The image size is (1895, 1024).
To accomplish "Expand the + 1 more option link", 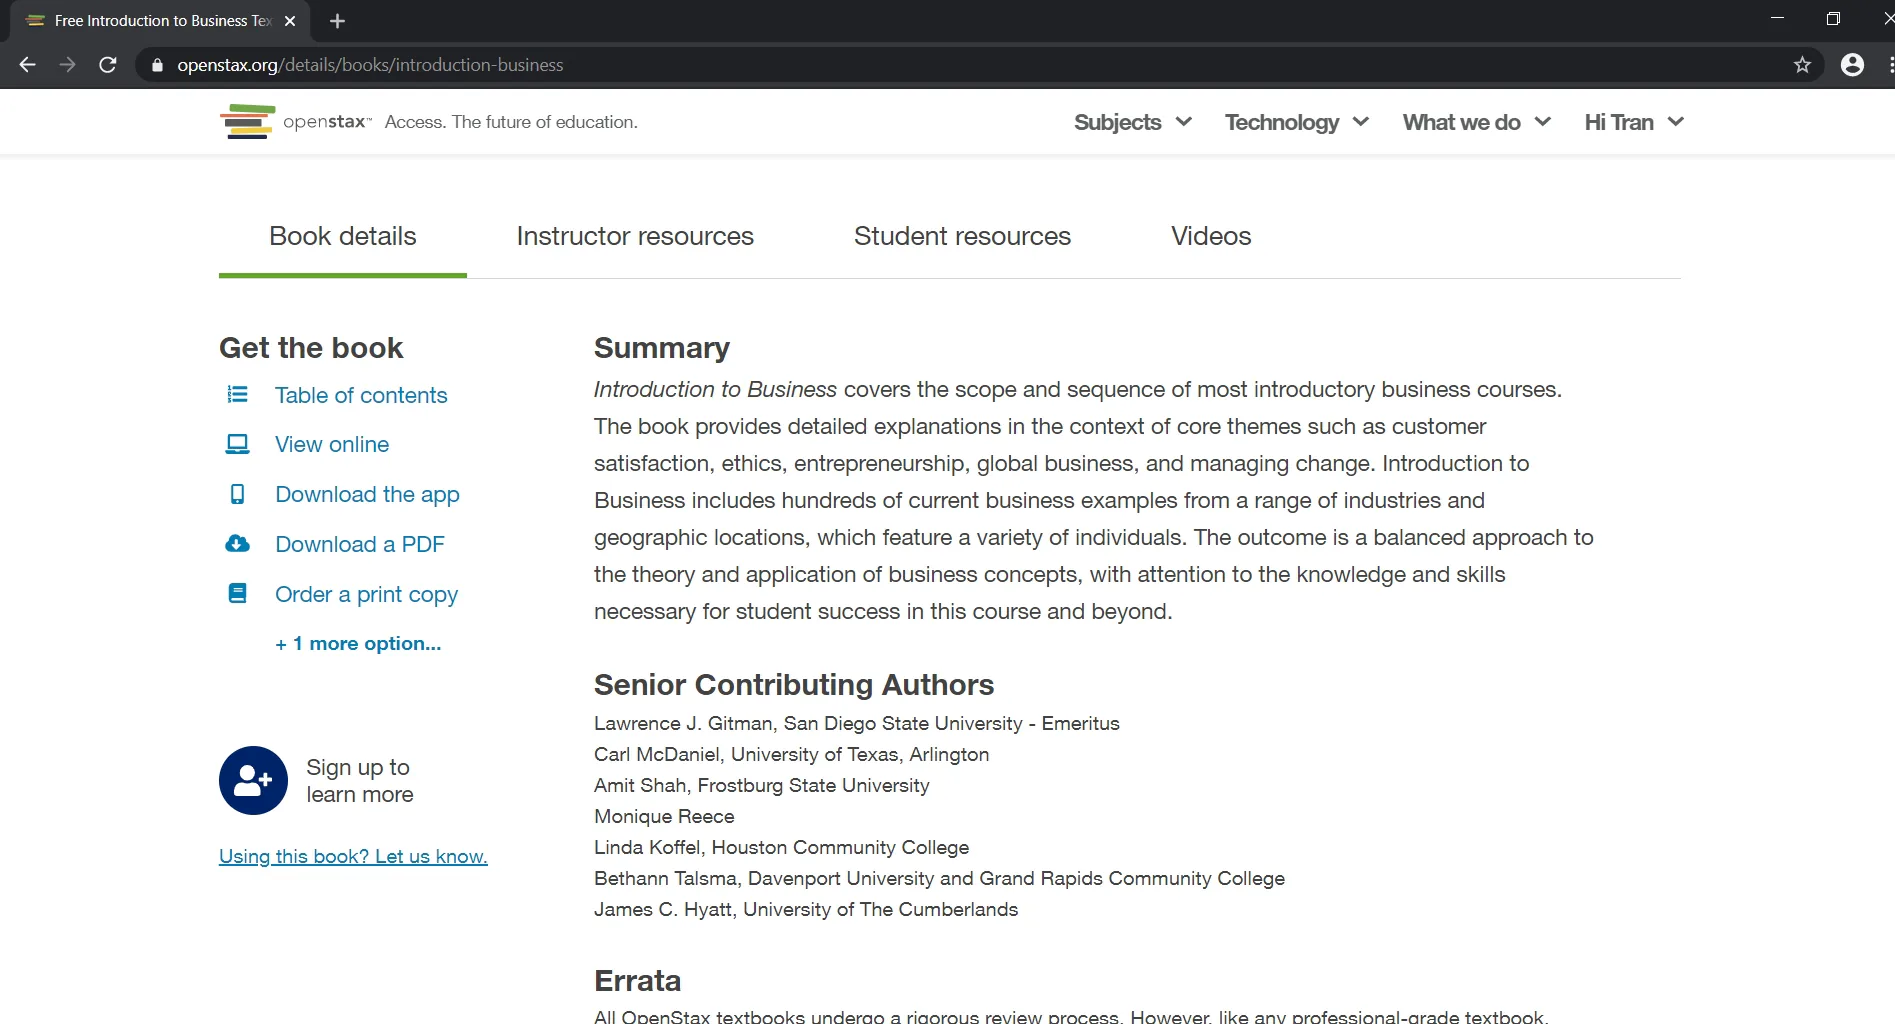I will (x=358, y=643).
